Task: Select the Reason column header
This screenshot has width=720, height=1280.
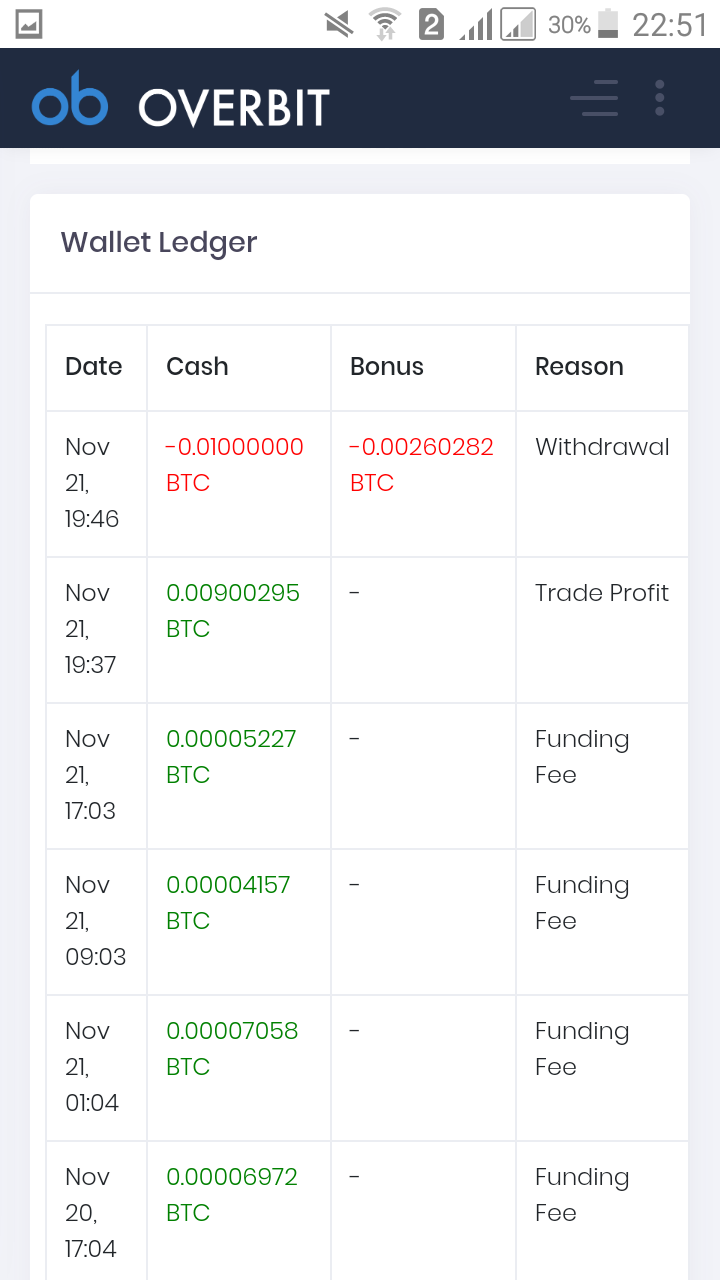Action: [x=579, y=367]
